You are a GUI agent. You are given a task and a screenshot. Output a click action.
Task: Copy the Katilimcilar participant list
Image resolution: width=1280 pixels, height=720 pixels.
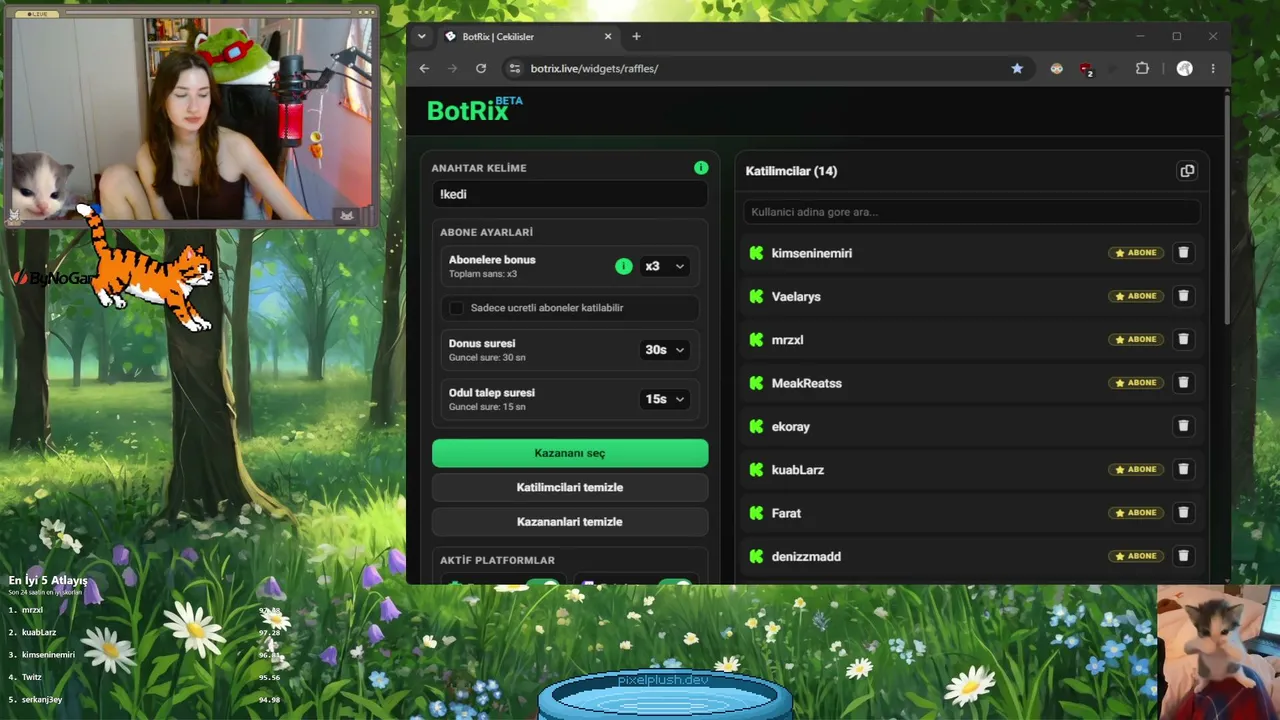coord(1187,171)
